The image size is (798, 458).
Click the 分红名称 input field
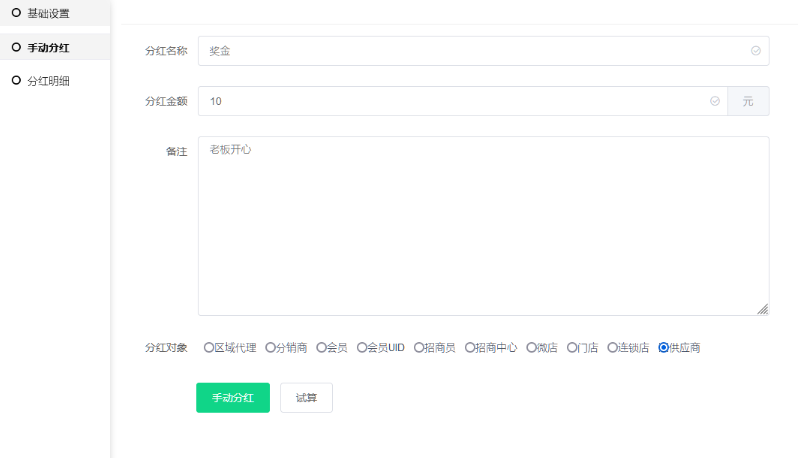(483, 51)
